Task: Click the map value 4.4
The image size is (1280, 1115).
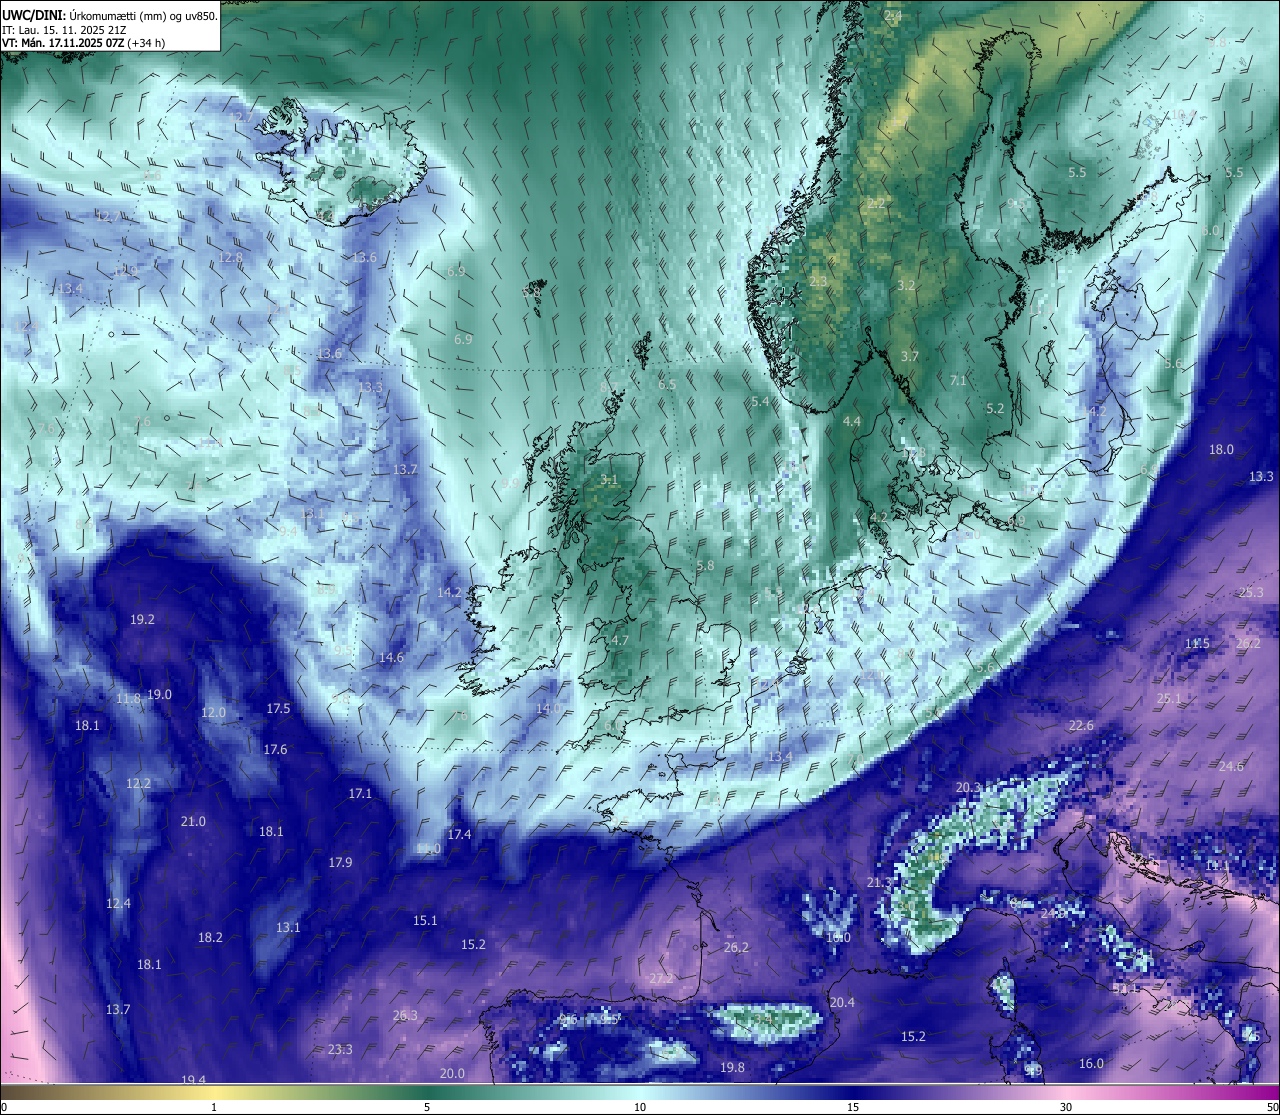Action: tap(852, 422)
